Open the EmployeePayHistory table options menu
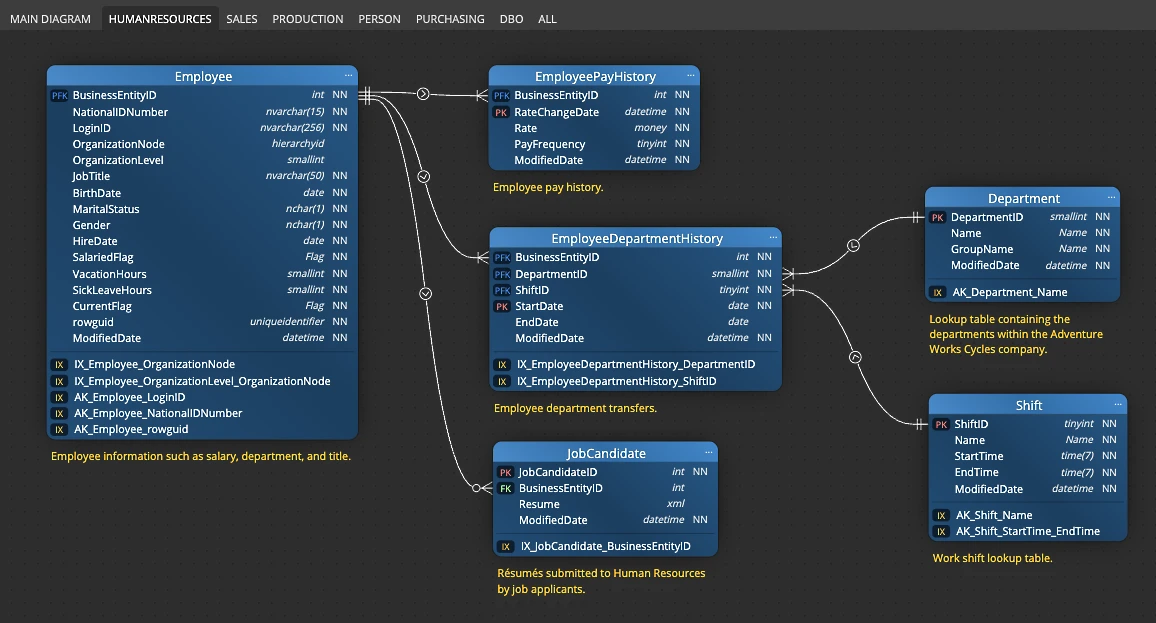Viewport: 1156px width, 623px height. (690, 76)
